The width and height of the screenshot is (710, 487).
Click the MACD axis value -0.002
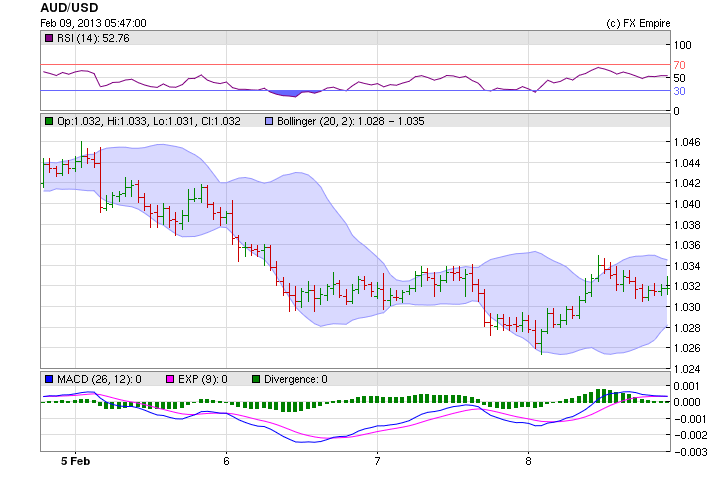coord(689,435)
